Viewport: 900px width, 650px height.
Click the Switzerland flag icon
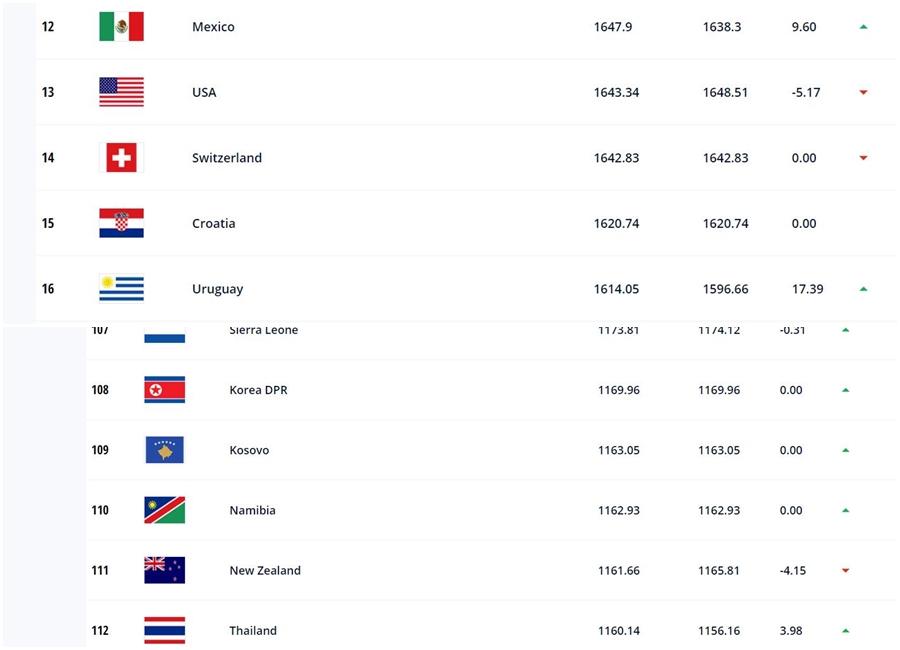(x=121, y=157)
